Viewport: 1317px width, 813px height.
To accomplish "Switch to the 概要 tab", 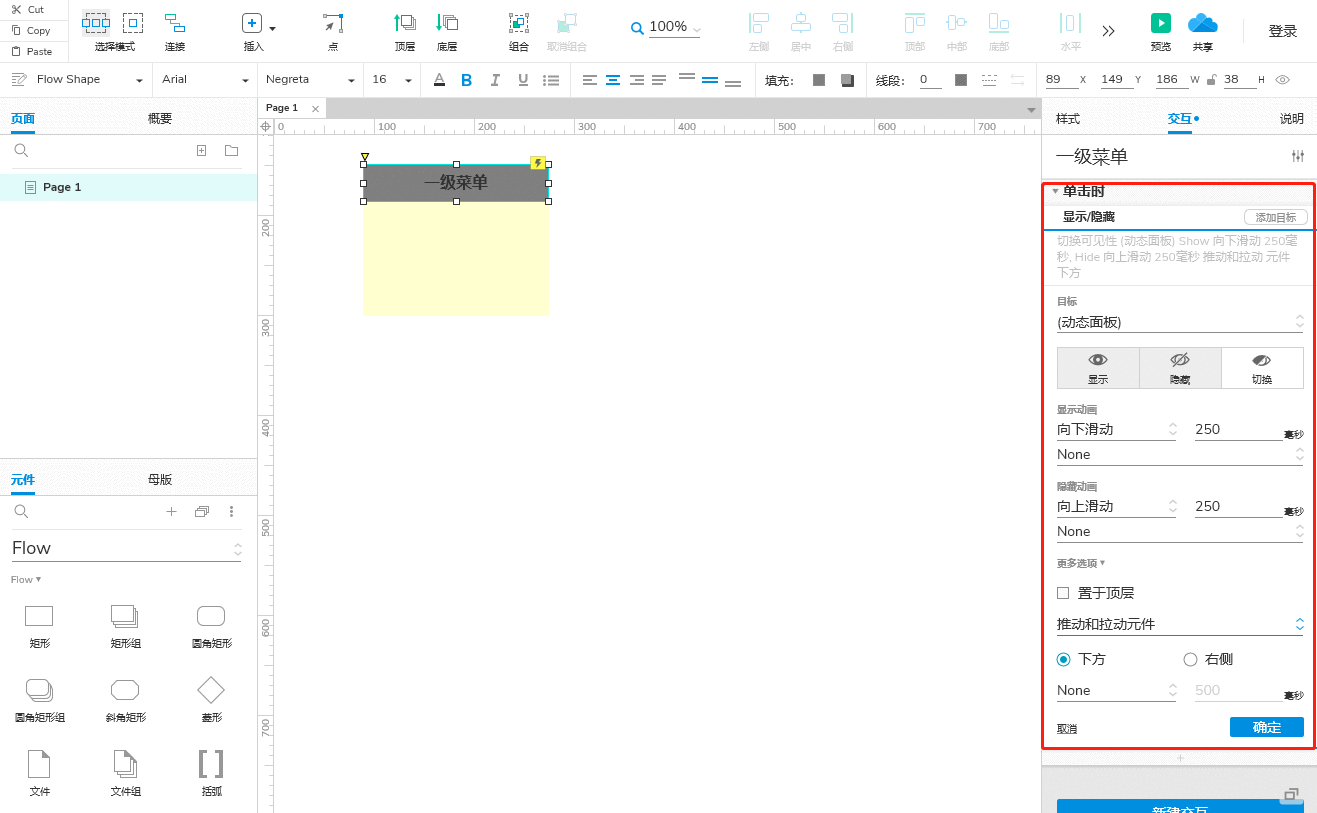I will pyautogui.click(x=160, y=118).
